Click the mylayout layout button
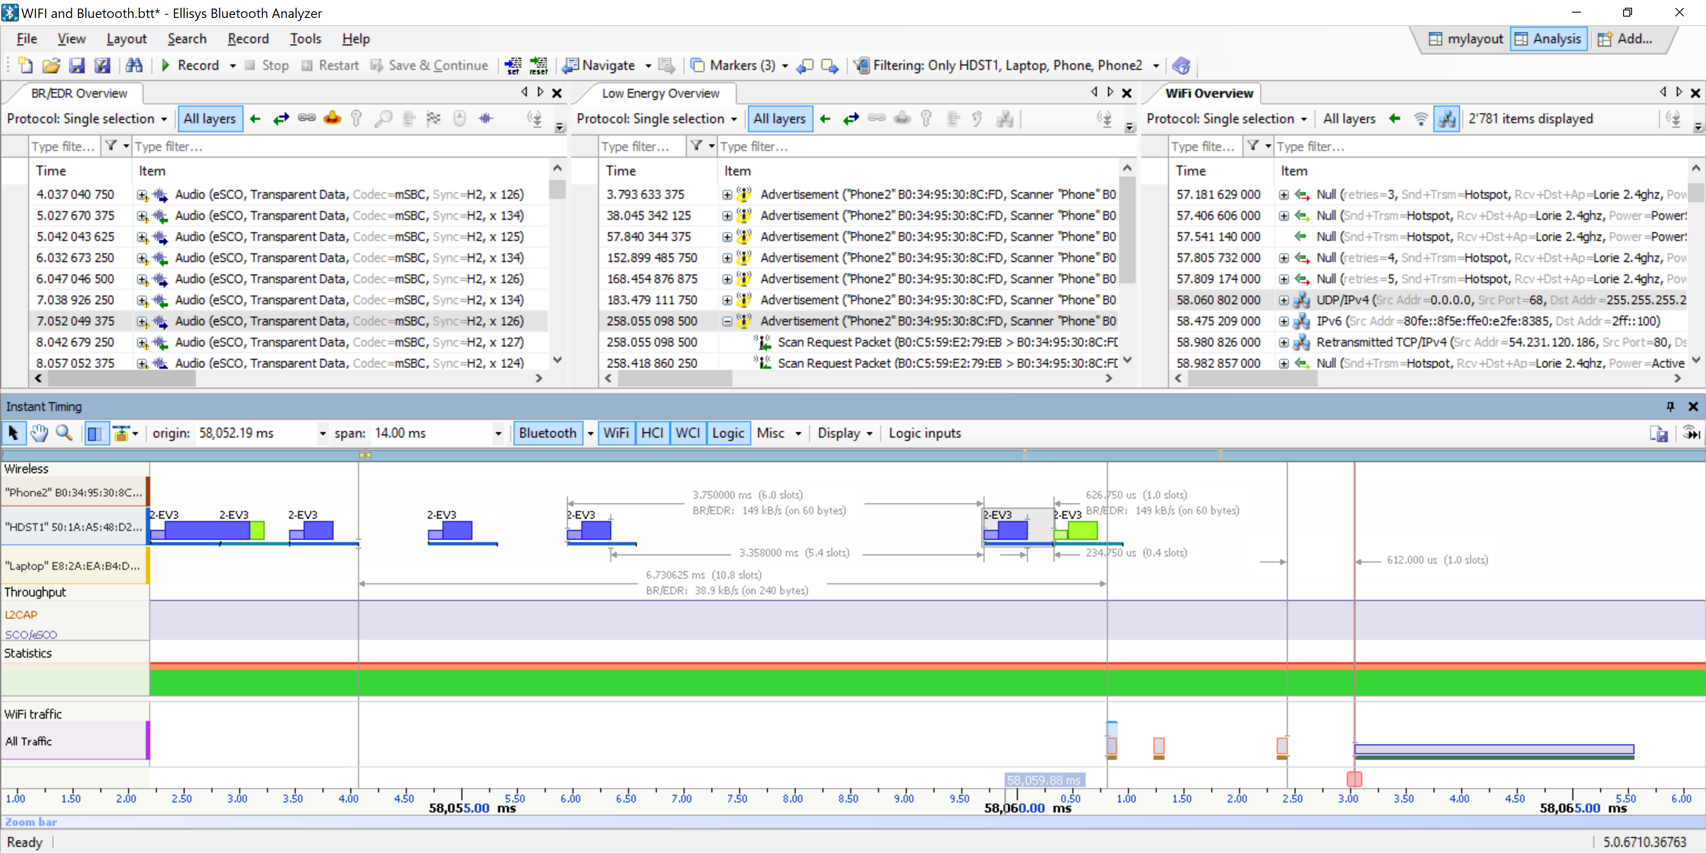Screen dimensions: 1706x853 point(1465,39)
